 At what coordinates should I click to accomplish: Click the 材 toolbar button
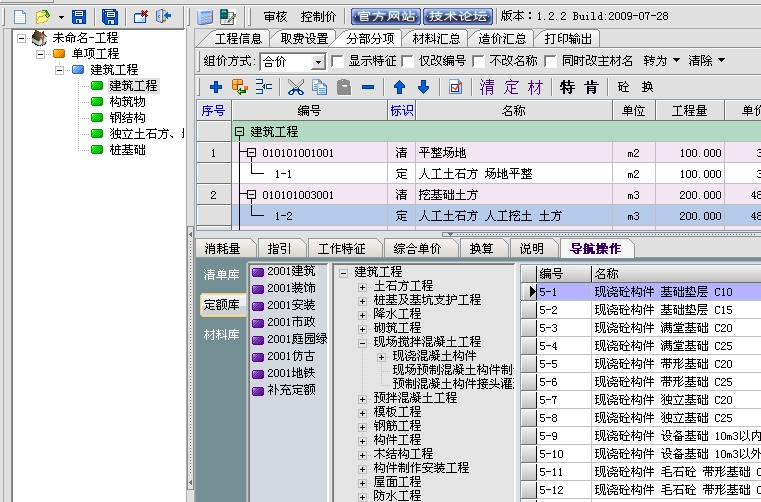[x=535, y=87]
